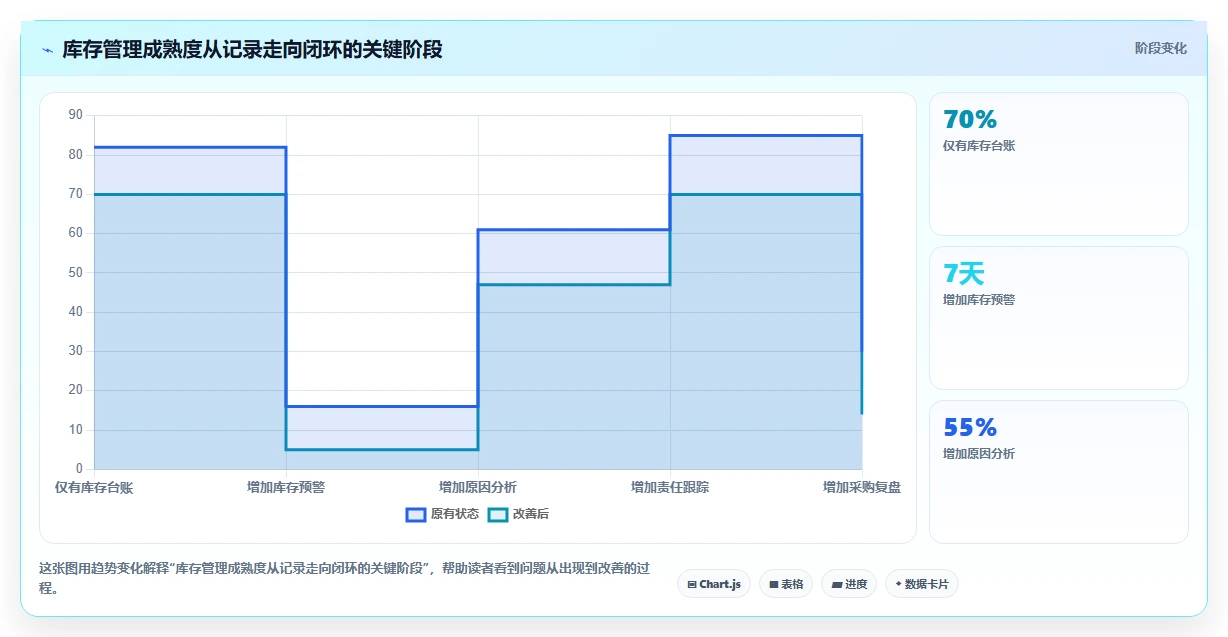Click the chart title 库存管理成熟度从记录走向闭环的关键阶段
The height and width of the screenshot is (637, 1228).
coord(252,49)
